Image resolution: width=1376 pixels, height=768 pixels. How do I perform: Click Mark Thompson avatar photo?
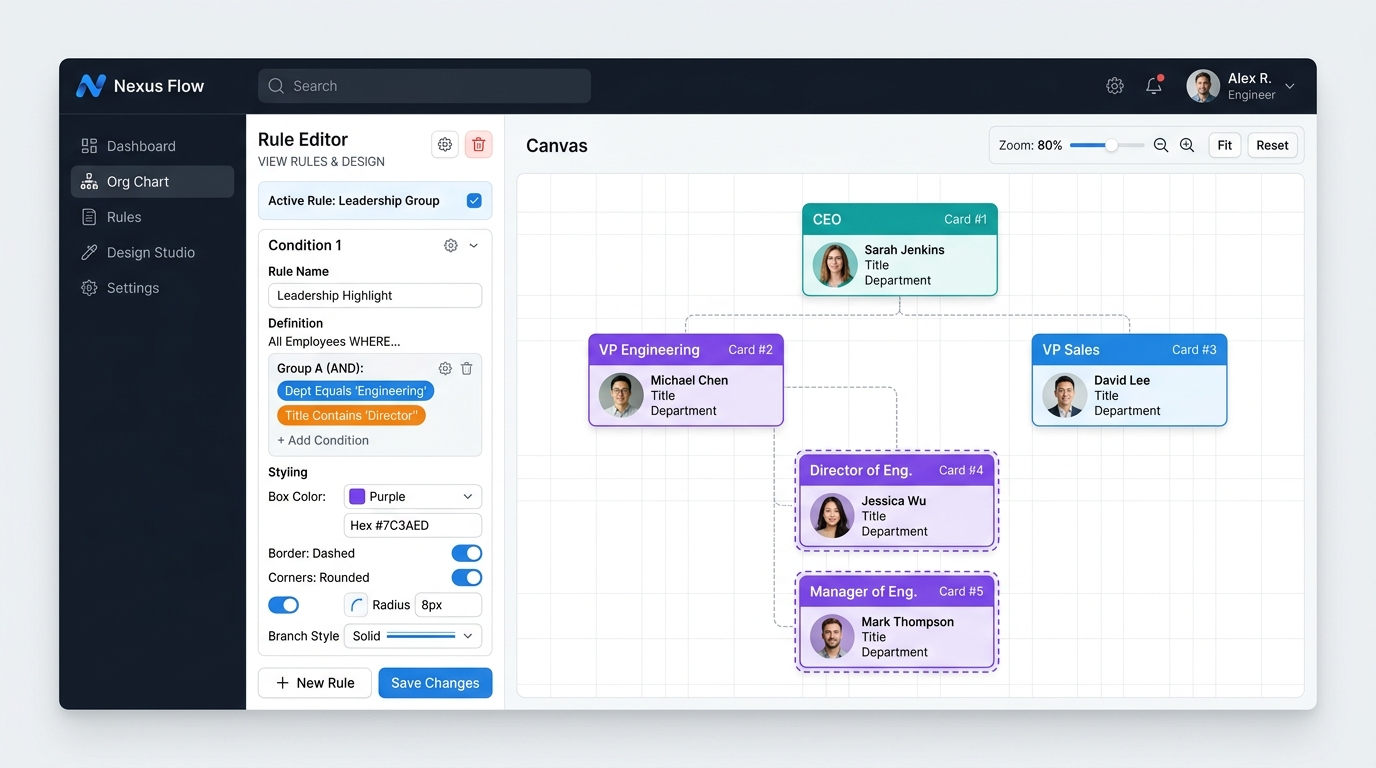[832, 637]
